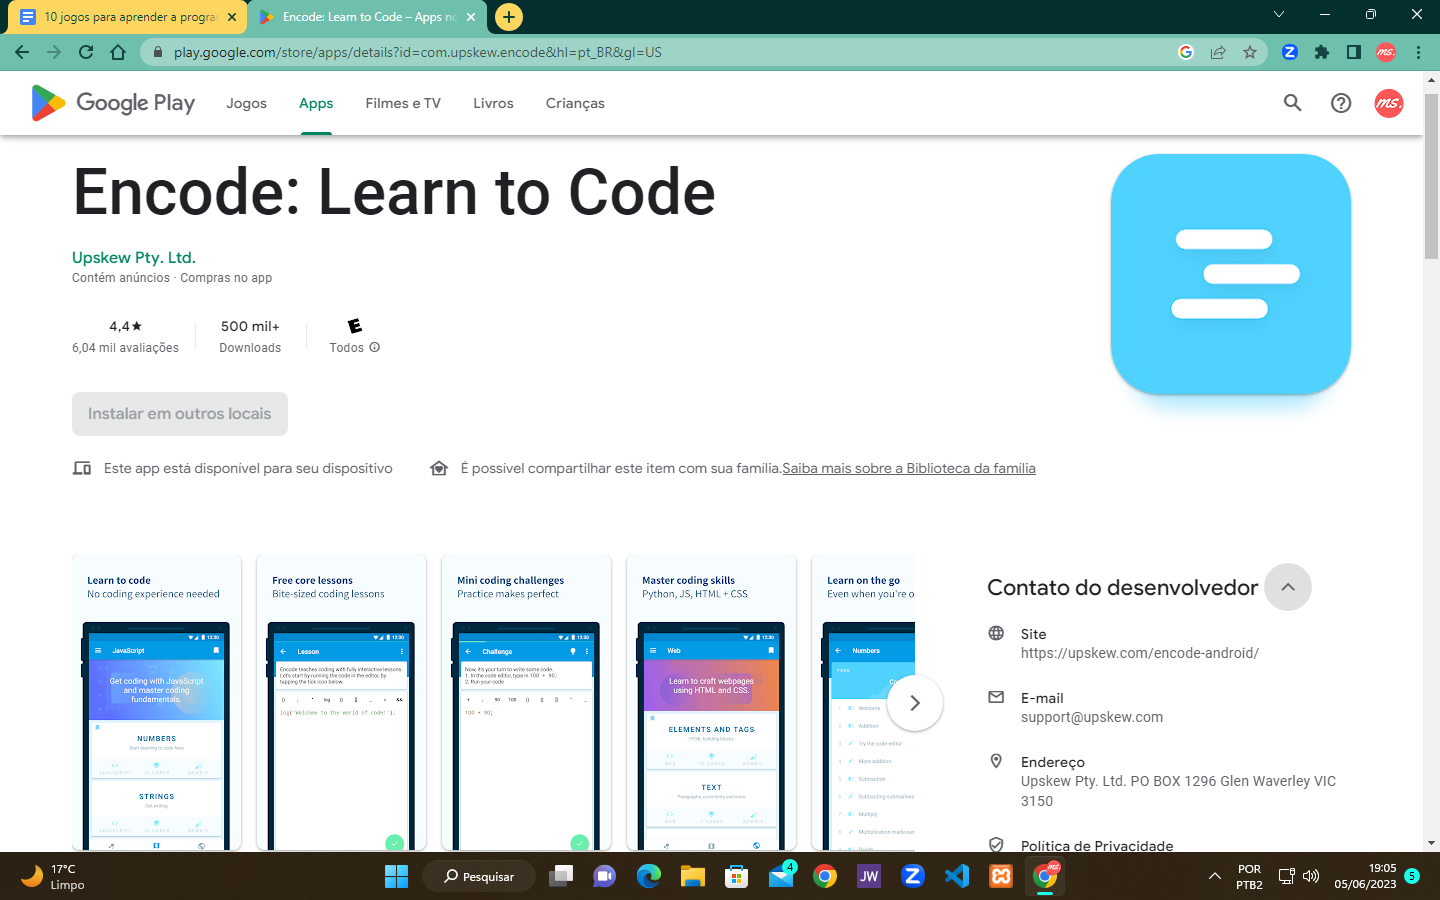Open XAMPP from the taskbar
This screenshot has width=1440, height=900.
[x=1001, y=876]
